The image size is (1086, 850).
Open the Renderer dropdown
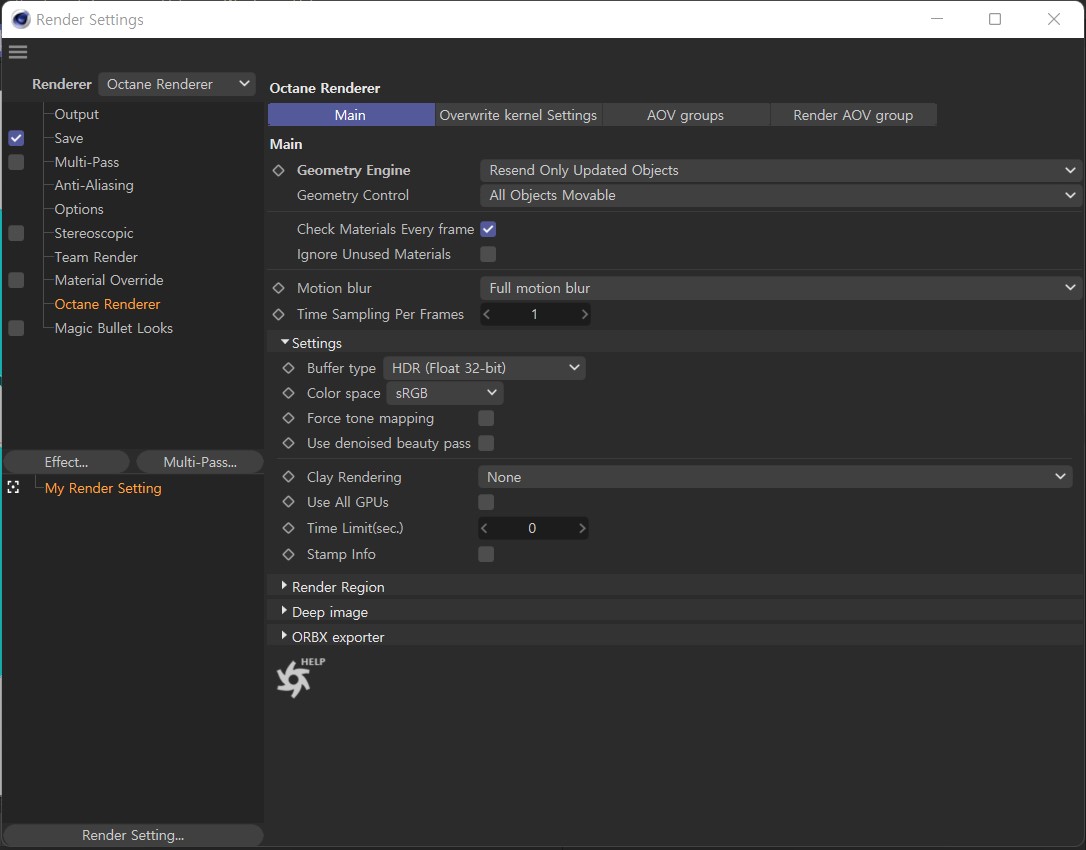coord(177,85)
